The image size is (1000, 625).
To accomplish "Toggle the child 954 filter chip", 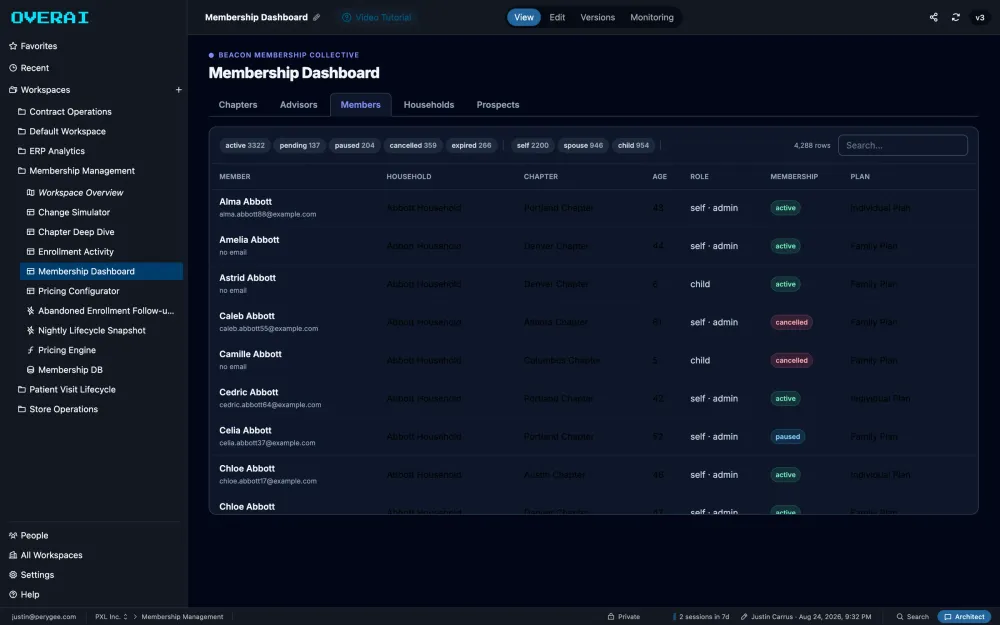I will point(633,145).
